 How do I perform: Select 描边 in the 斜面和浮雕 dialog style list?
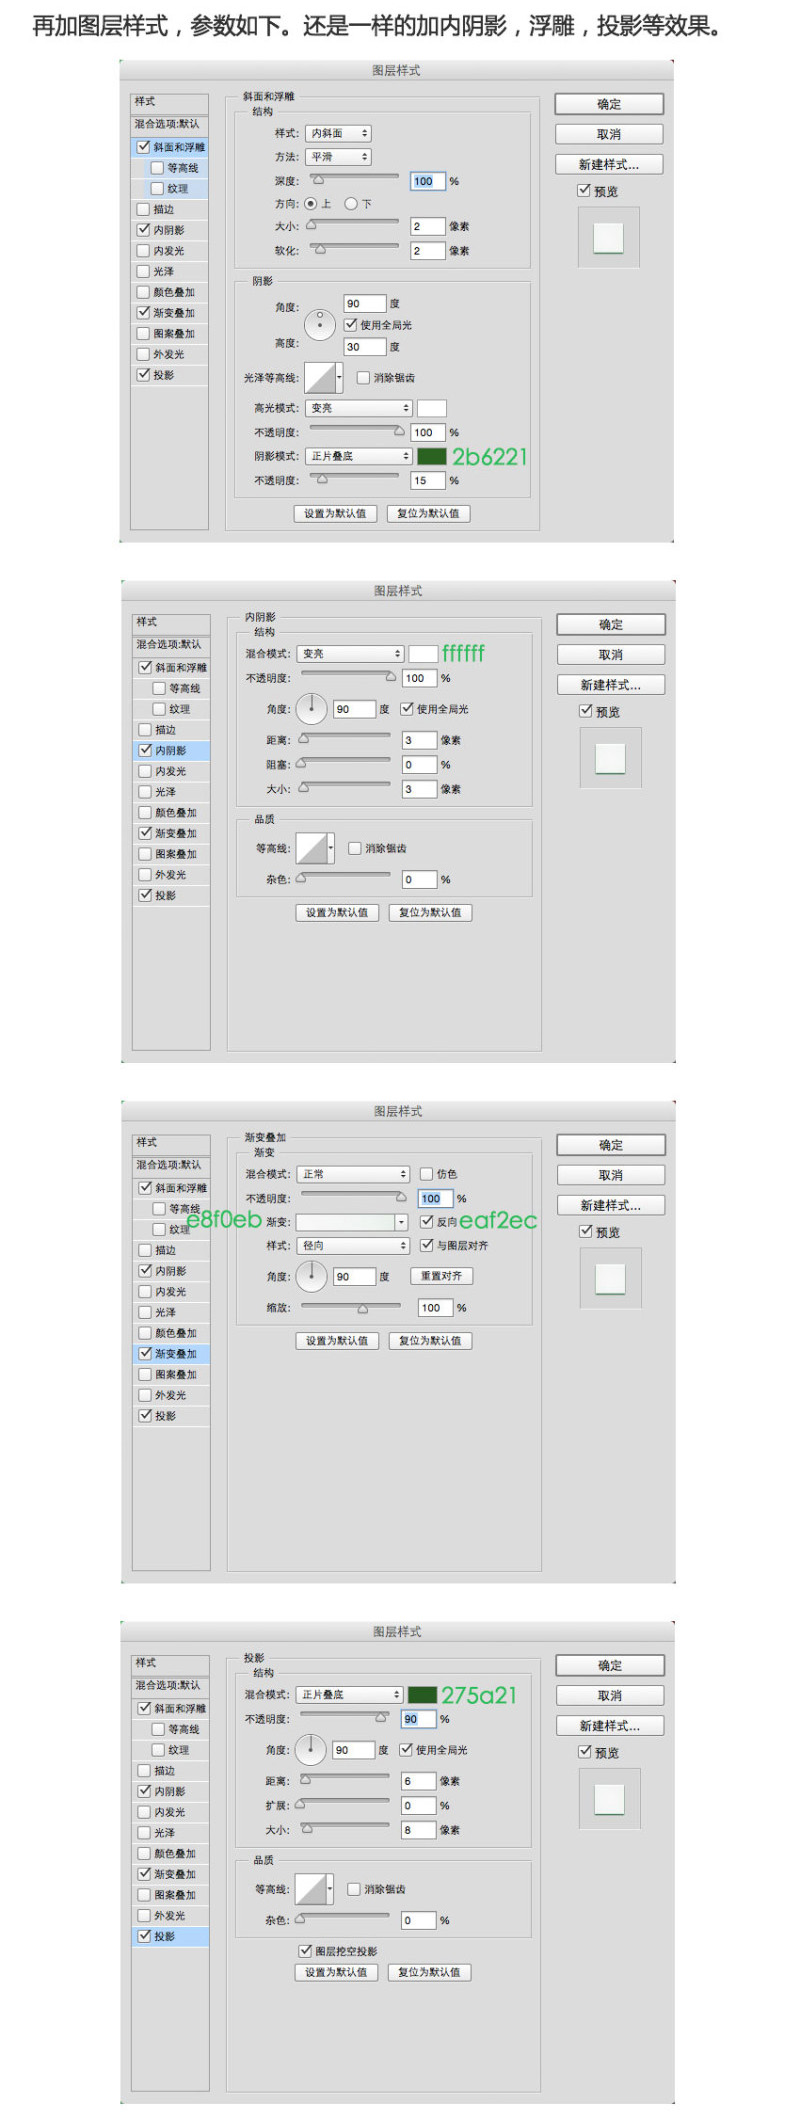pos(169,209)
